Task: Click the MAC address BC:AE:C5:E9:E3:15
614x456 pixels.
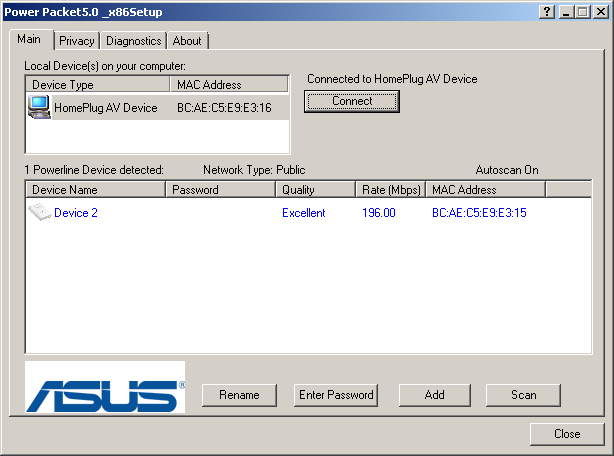Action: point(479,213)
